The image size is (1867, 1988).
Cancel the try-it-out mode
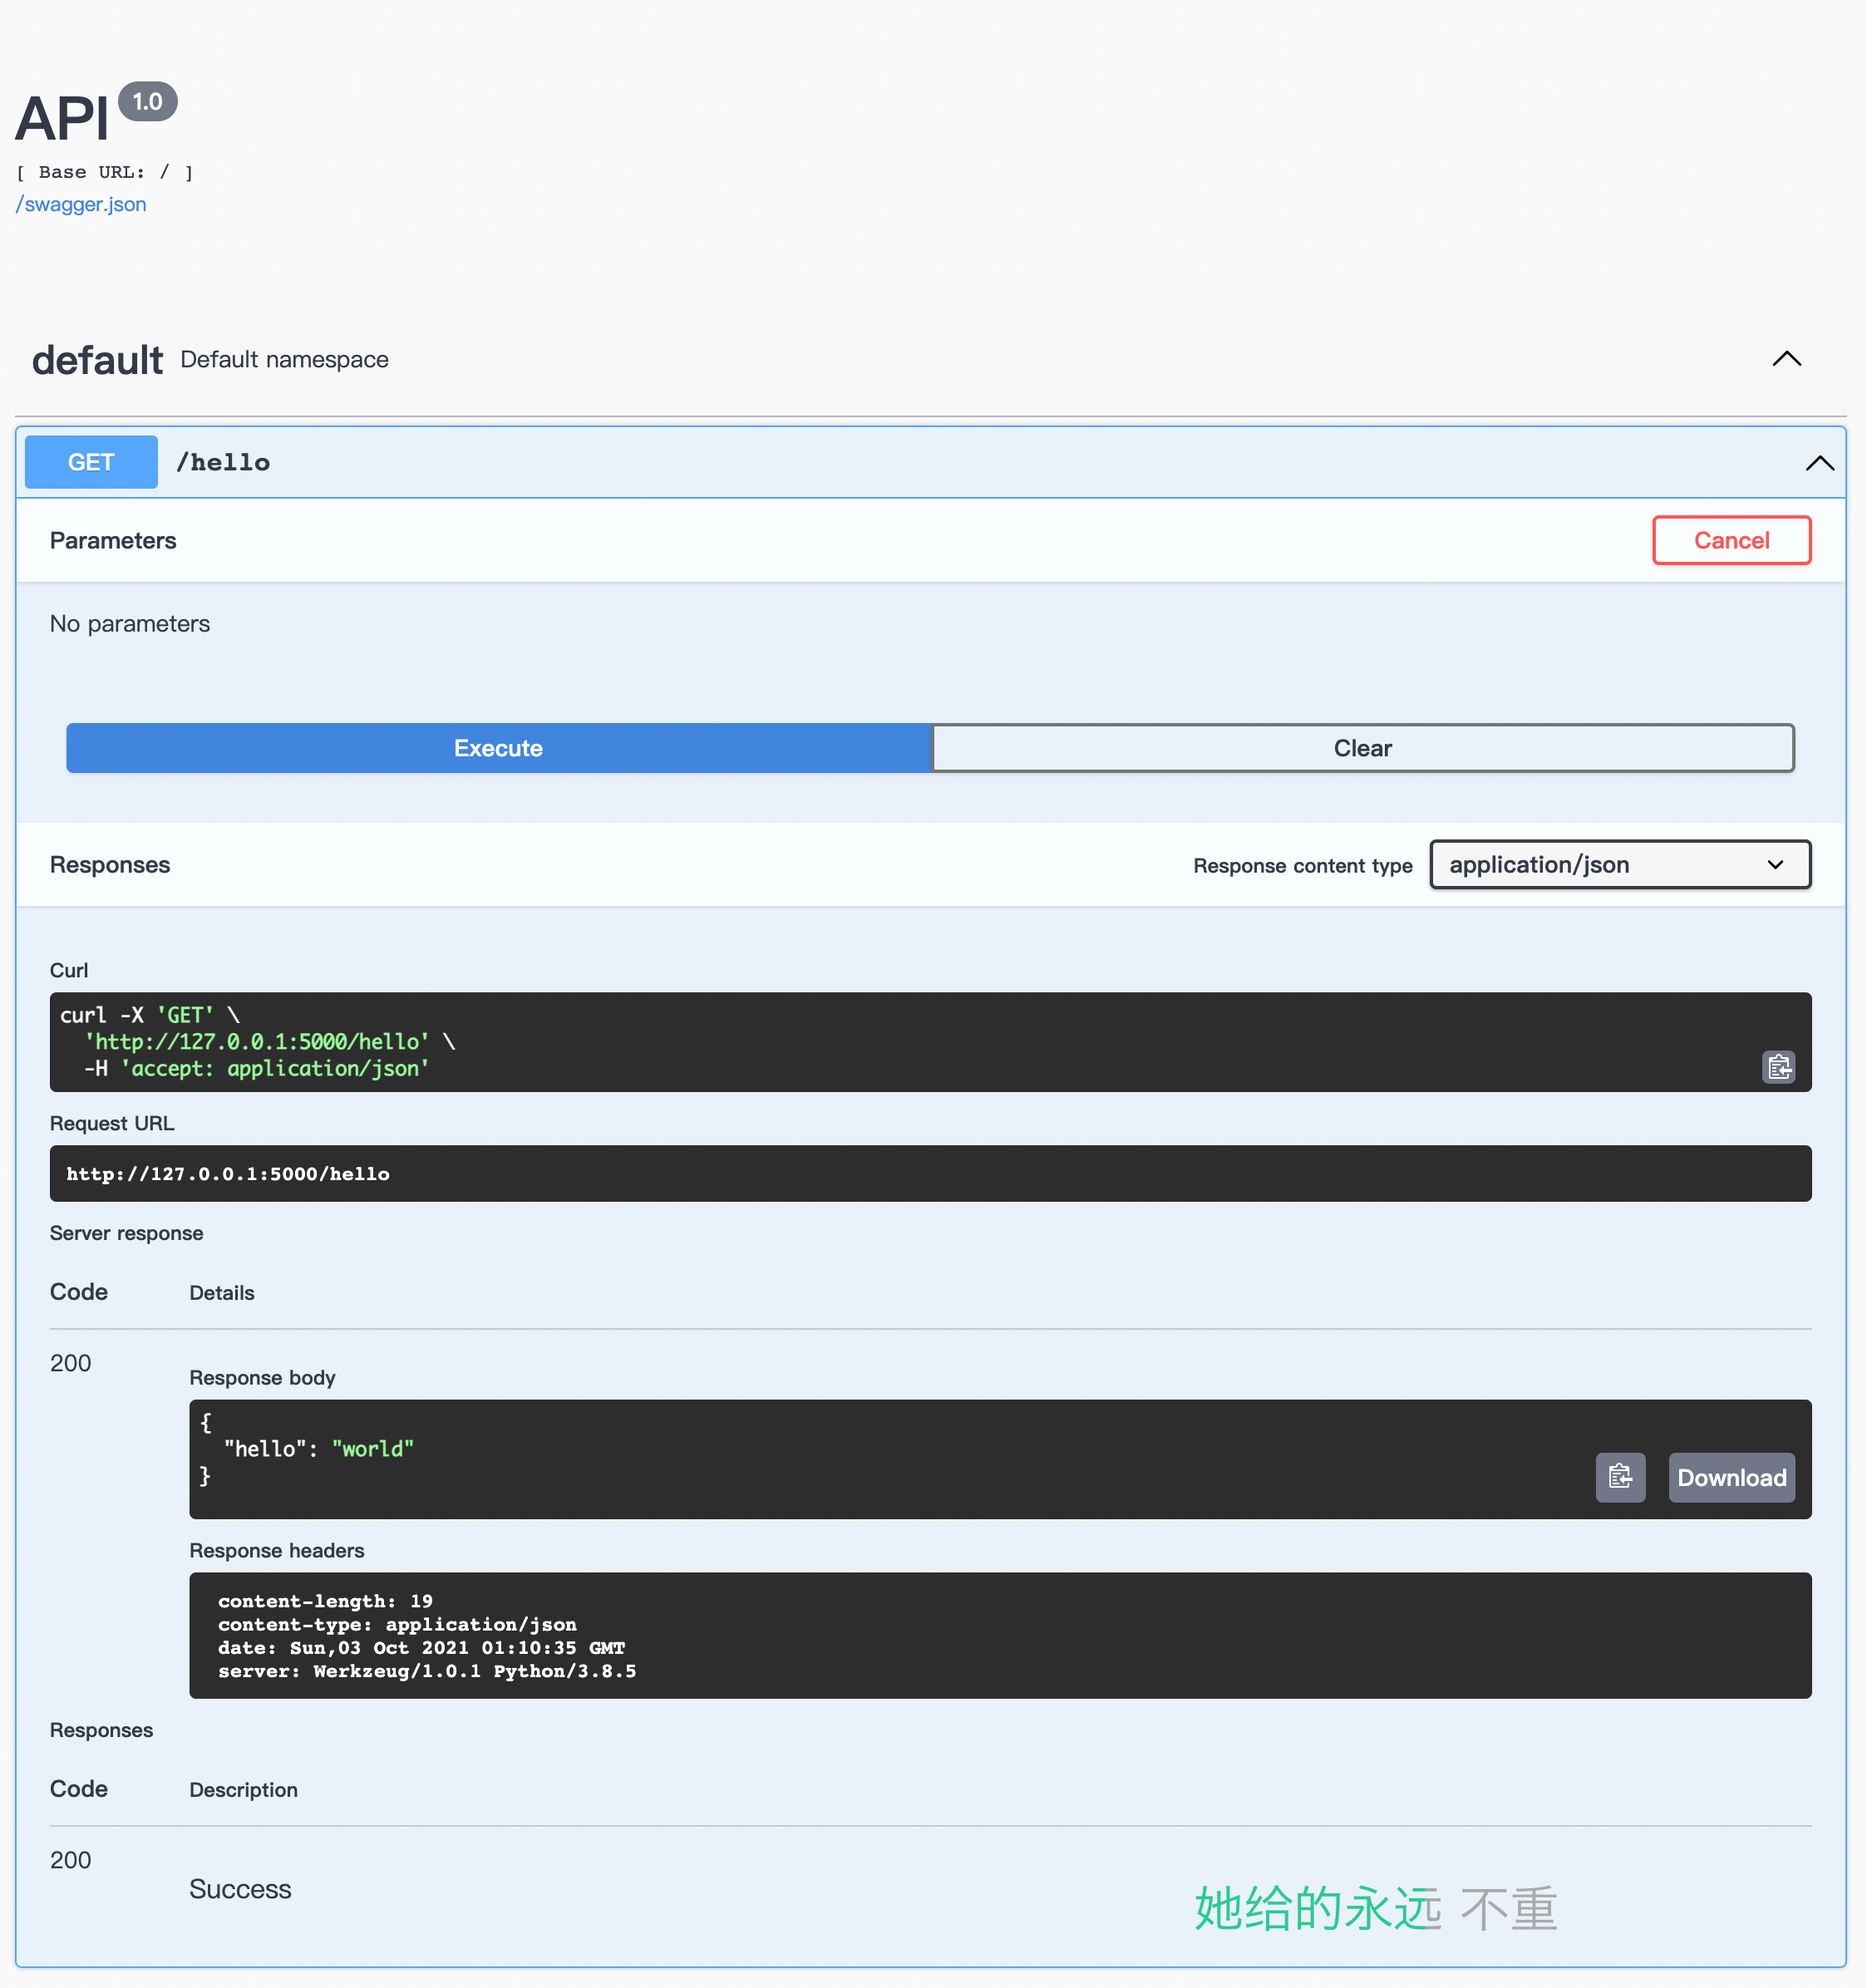(x=1730, y=540)
